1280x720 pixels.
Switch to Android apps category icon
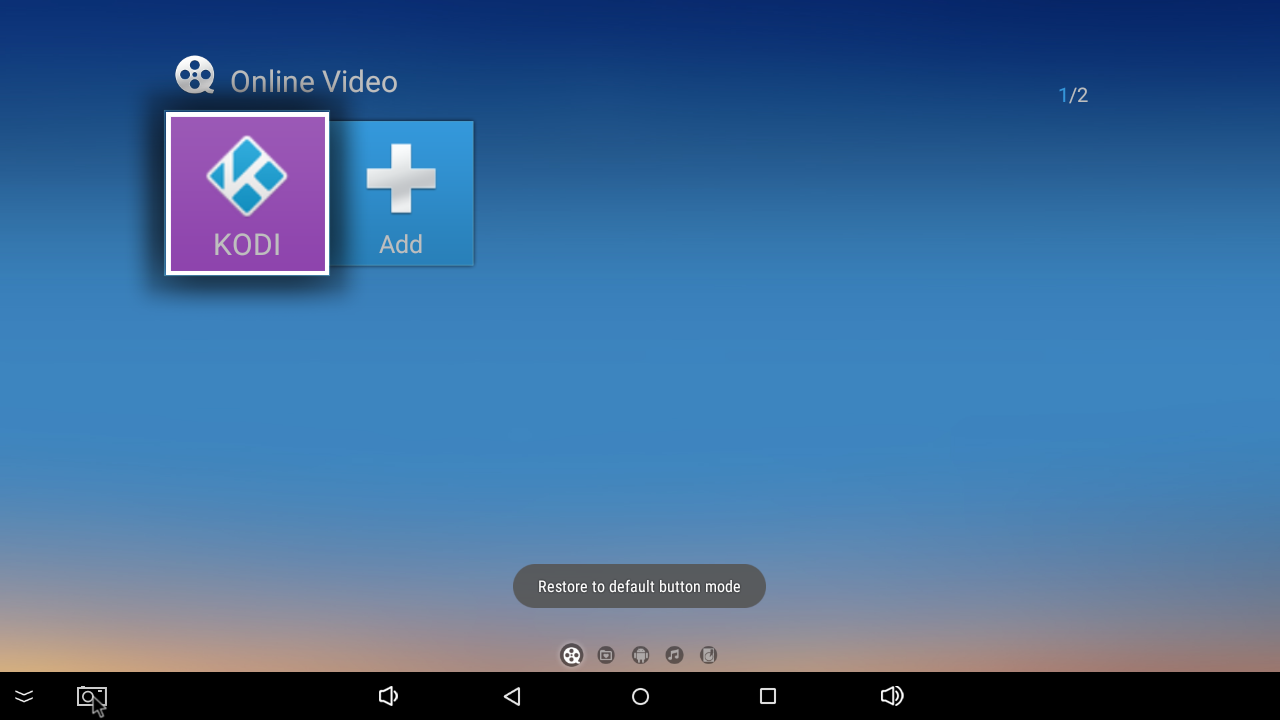coord(640,655)
